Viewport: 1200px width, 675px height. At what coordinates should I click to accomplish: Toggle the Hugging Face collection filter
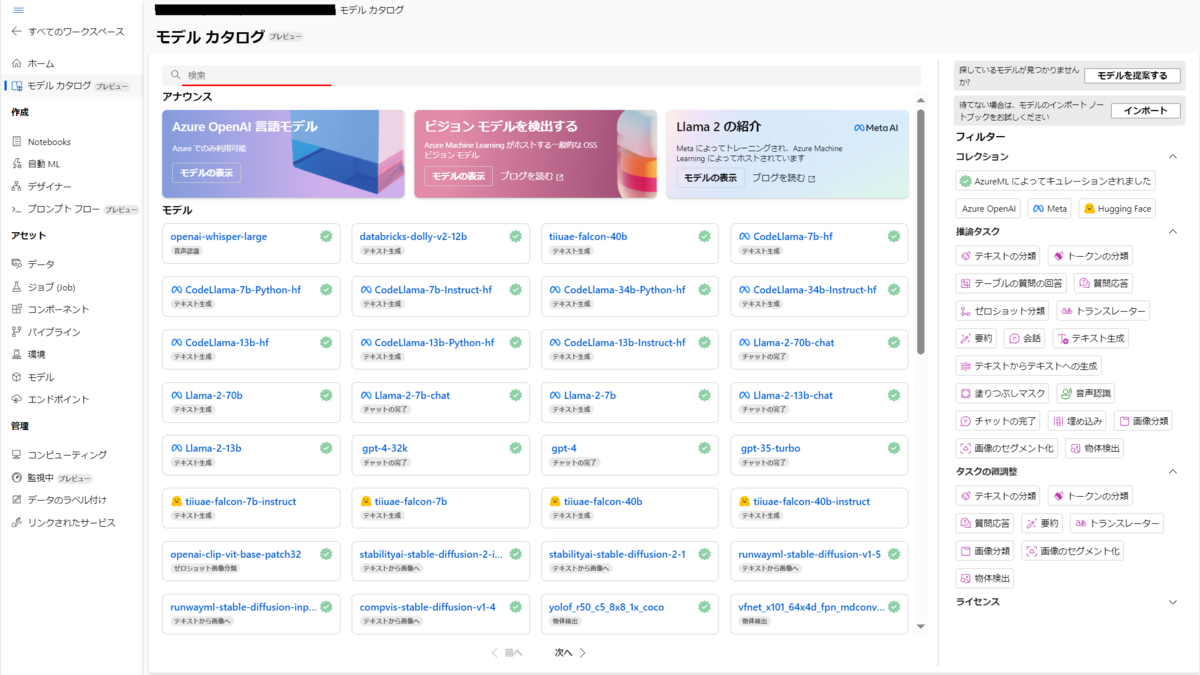pos(1118,209)
